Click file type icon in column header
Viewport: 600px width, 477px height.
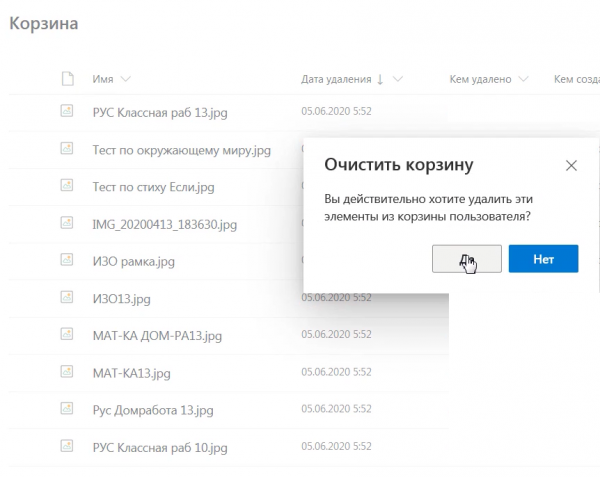67,78
